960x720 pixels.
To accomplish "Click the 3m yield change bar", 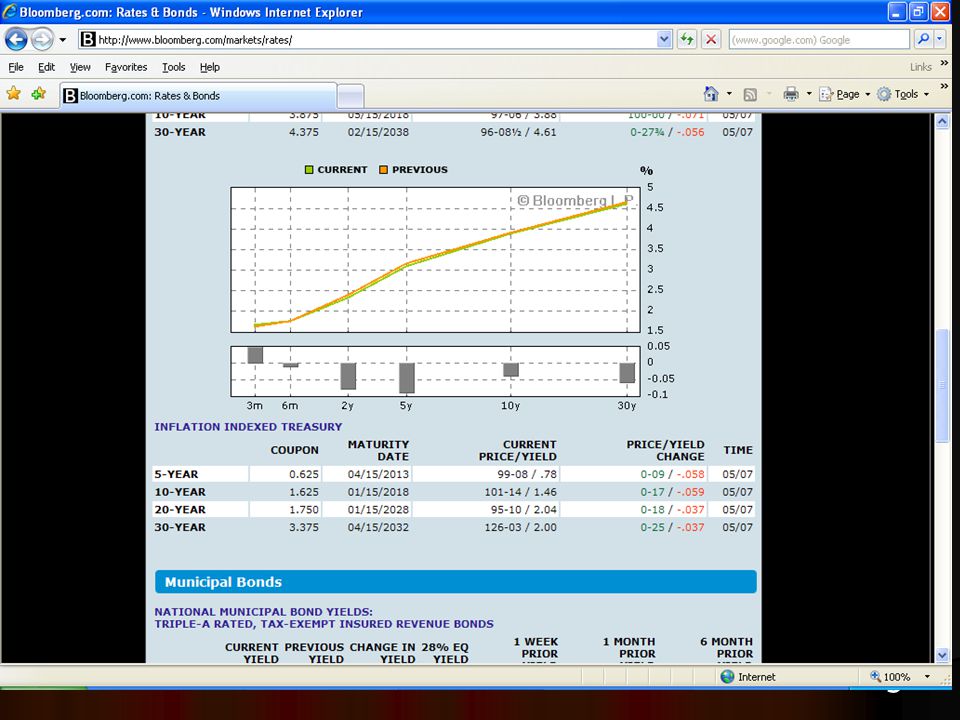I will [x=255, y=355].
